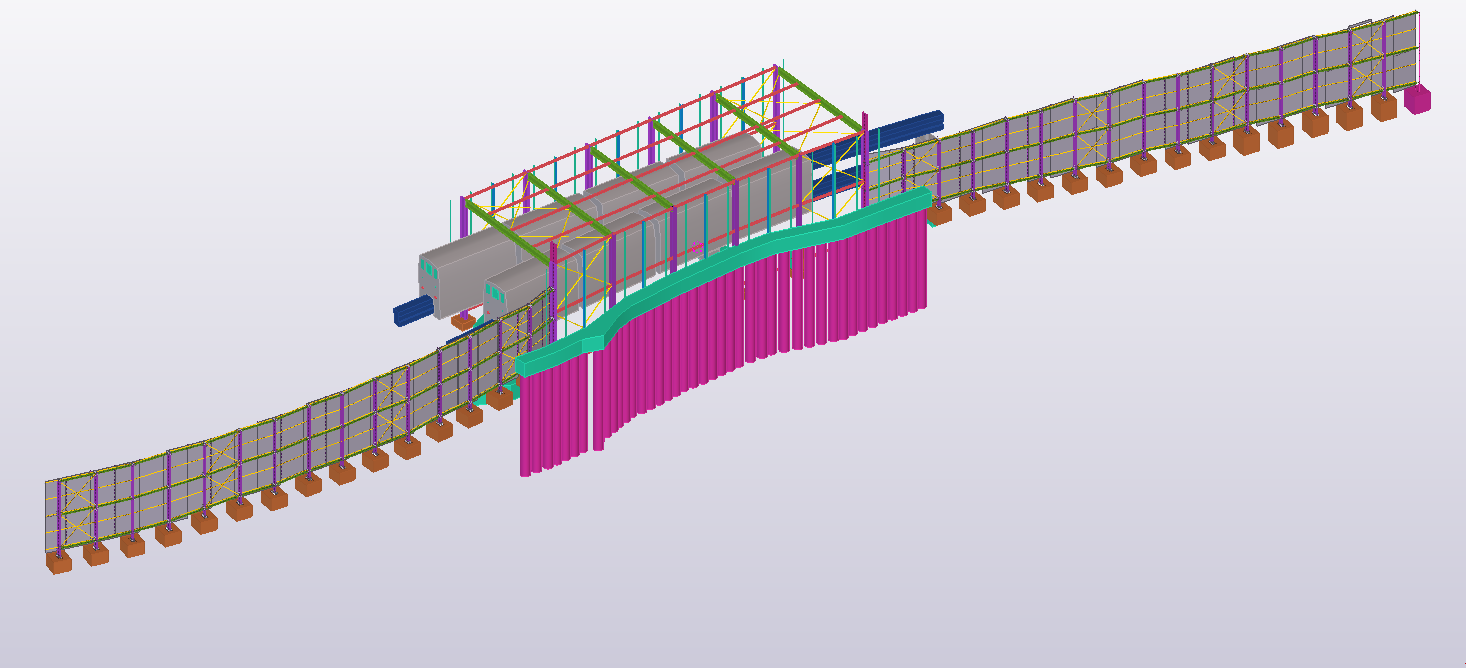Click the magenta block at far right end
This screenshot has height=668, width=1466.
[1417, 99]
